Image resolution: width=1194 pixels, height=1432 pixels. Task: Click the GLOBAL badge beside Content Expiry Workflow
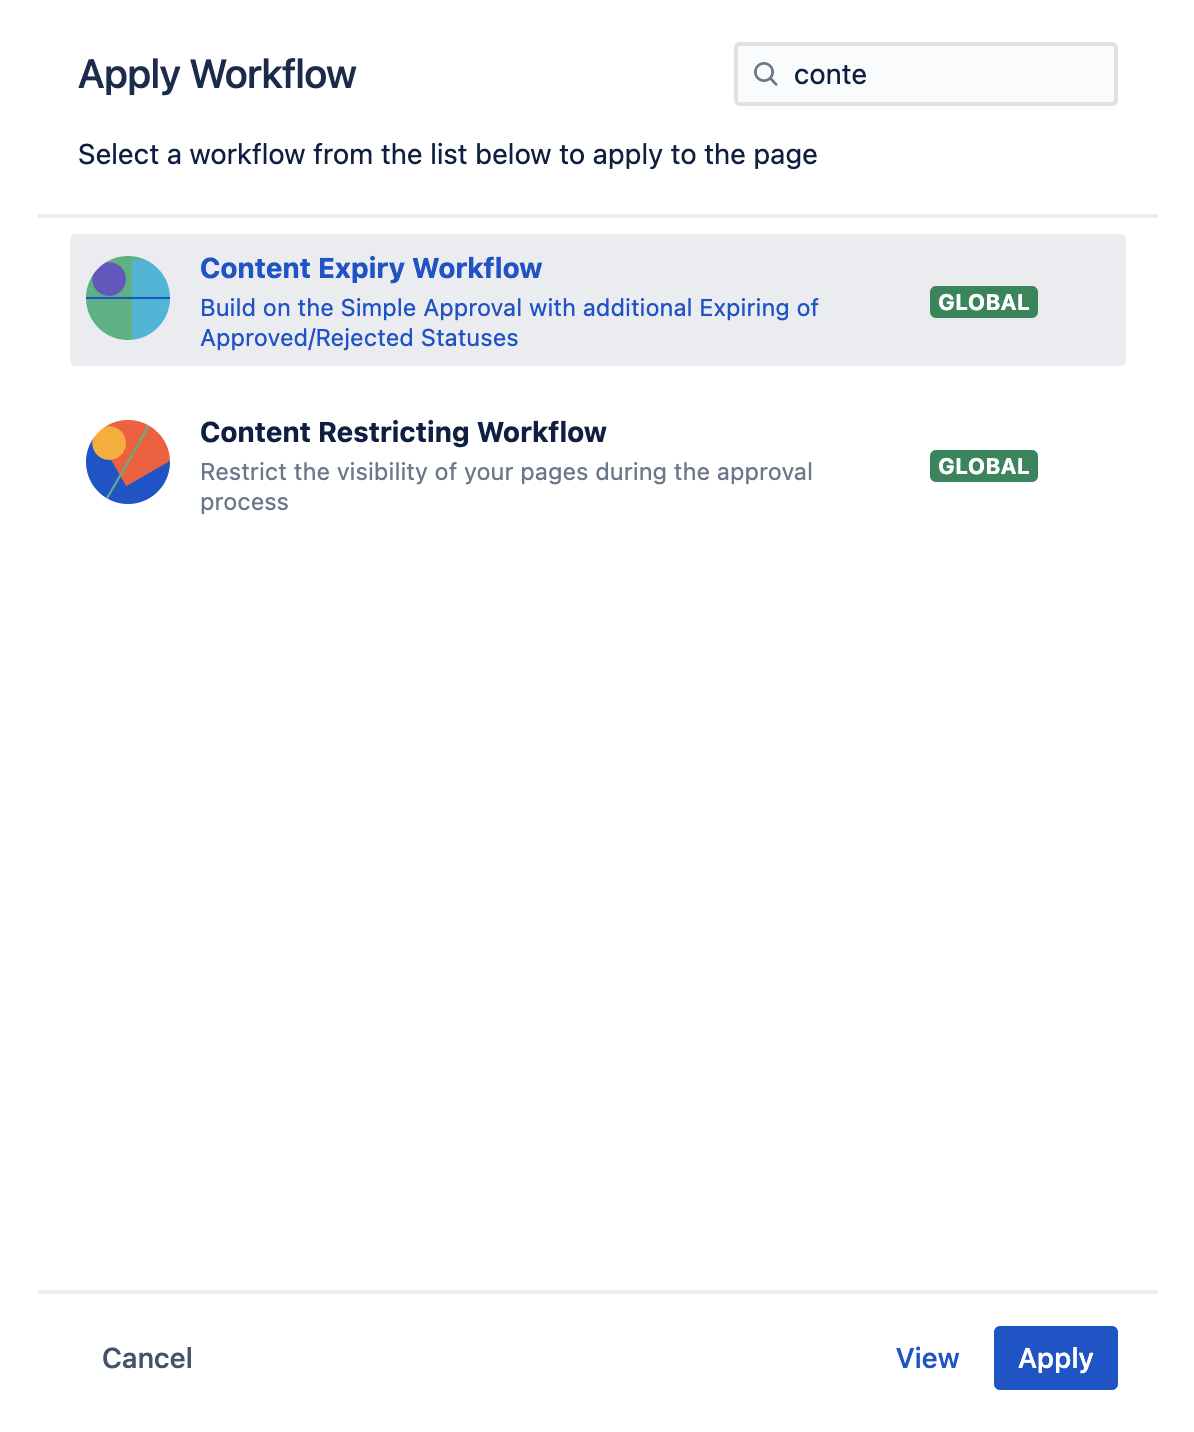tap(983, 302)
